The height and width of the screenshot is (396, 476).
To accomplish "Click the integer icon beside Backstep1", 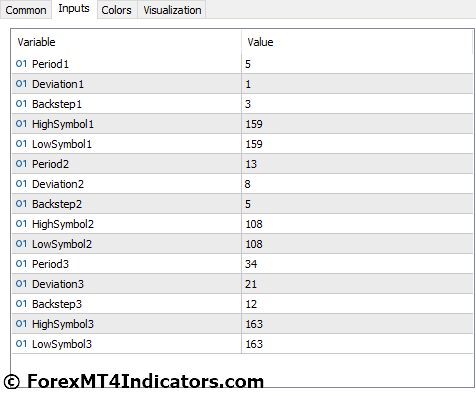I will (x=21, y=104).
